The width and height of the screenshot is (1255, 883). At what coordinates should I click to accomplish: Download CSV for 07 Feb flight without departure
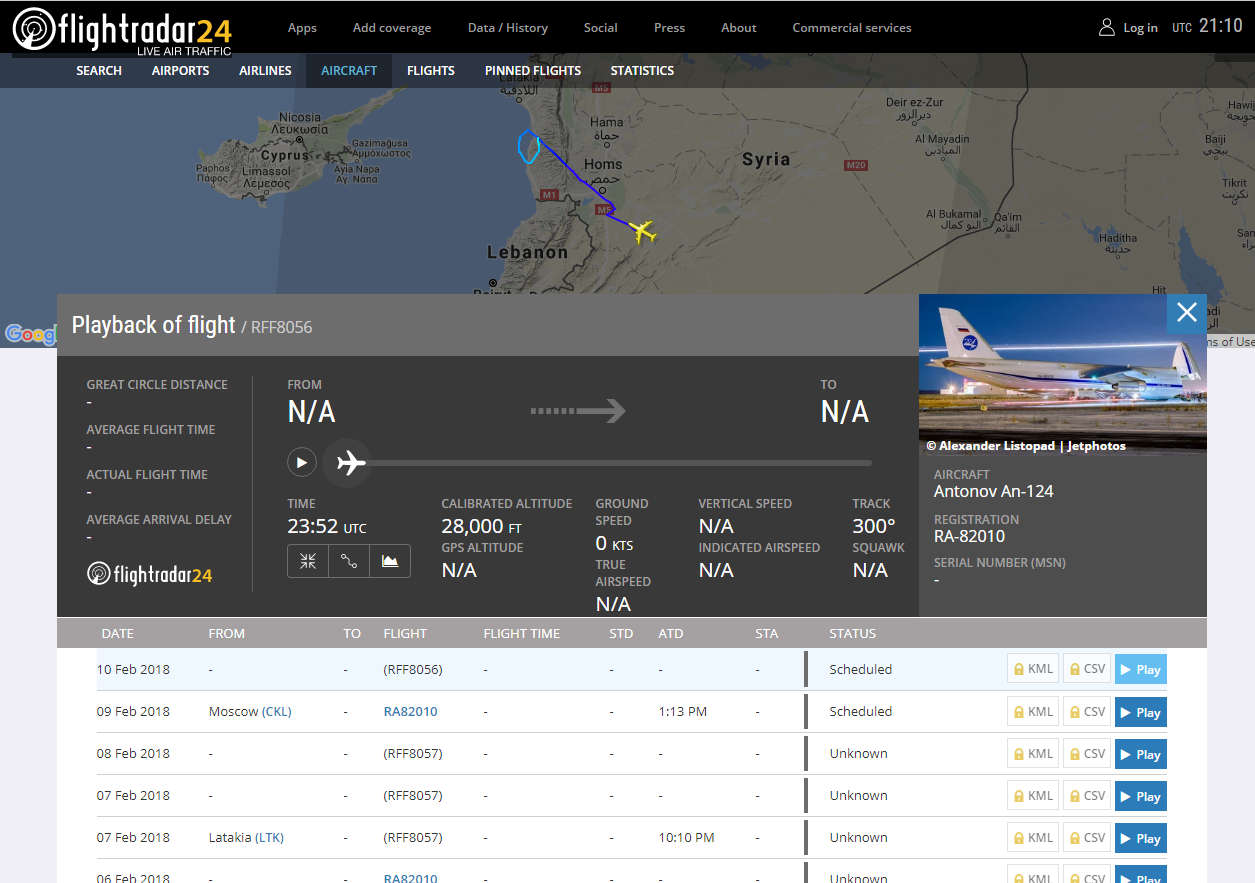pyautogui.click(x=1087, y=796)
